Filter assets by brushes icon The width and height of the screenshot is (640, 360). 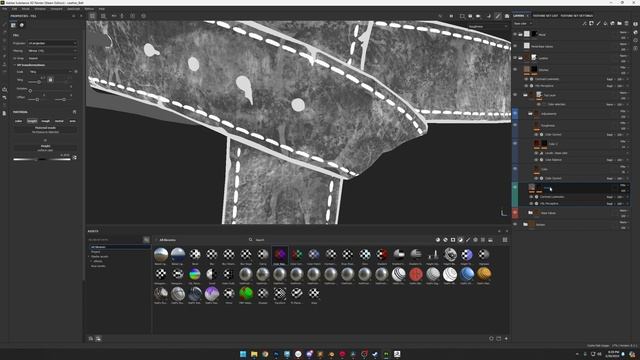click(x=468, y=240)
